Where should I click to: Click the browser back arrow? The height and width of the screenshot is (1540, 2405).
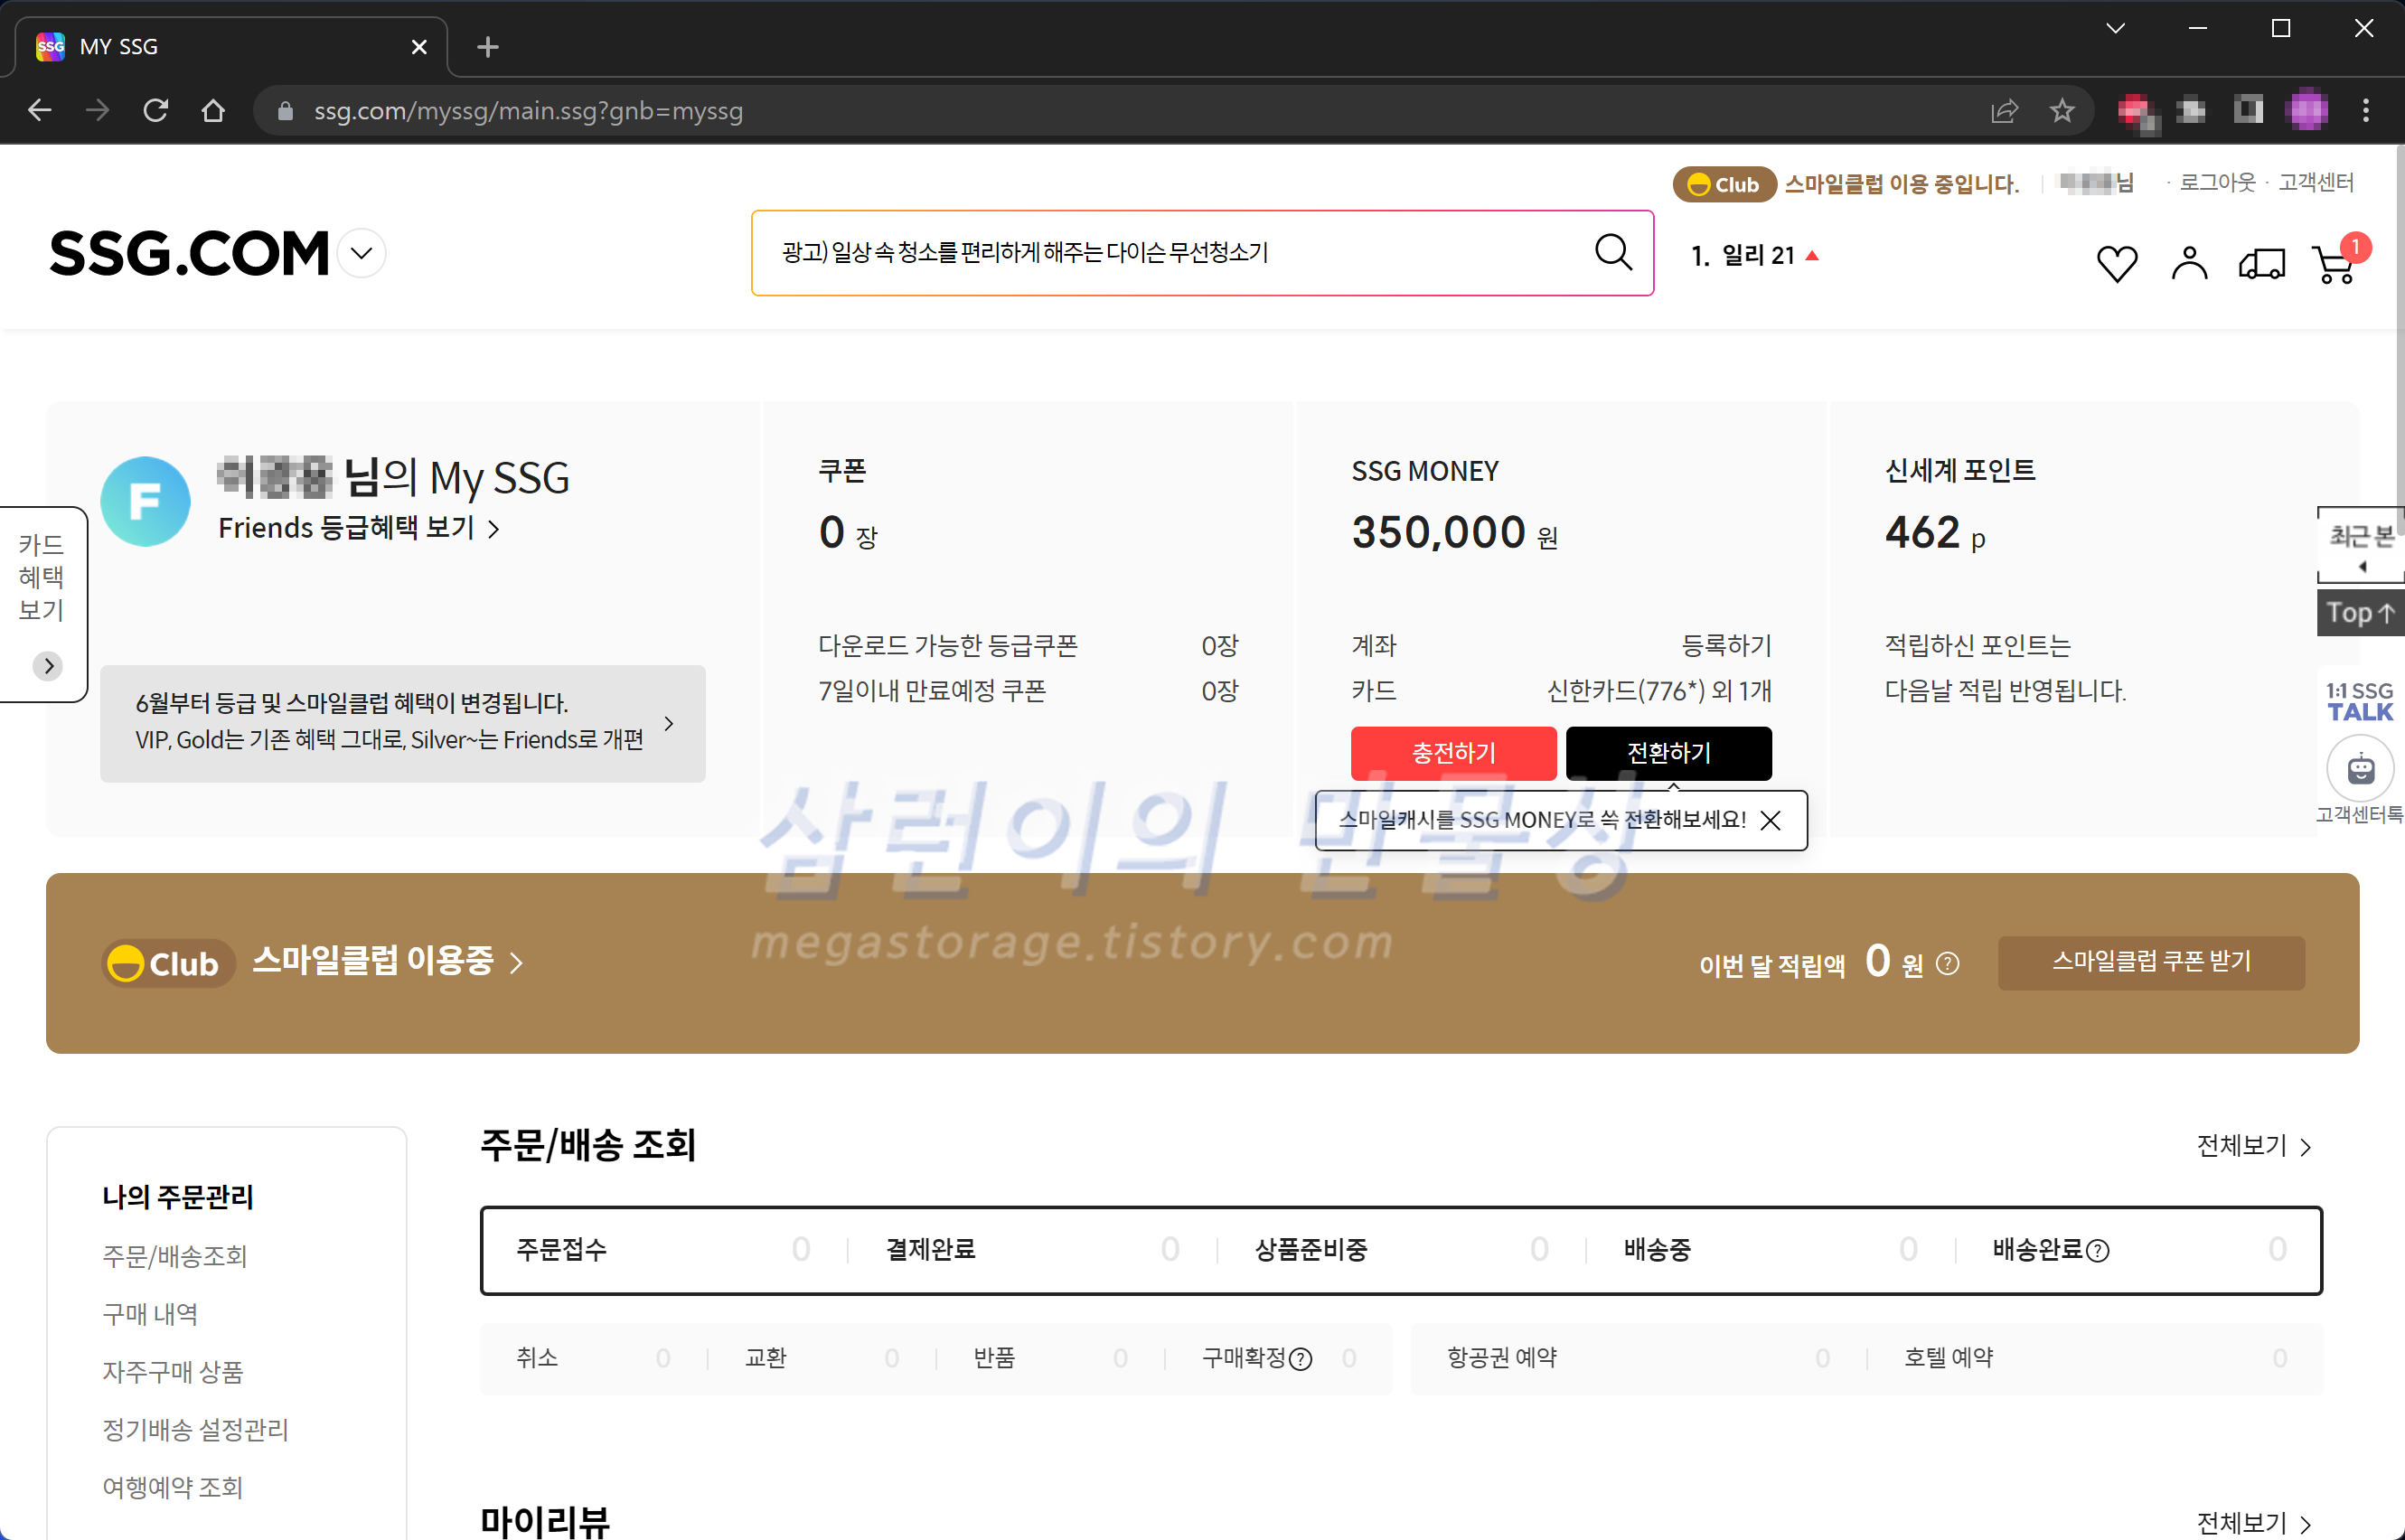point(40,110)
